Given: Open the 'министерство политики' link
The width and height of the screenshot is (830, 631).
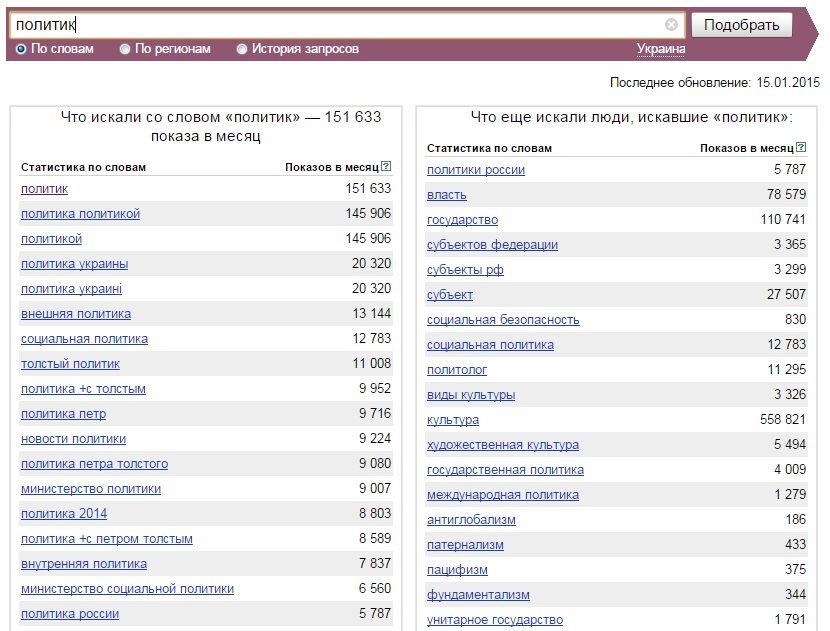Looking at the screenshot, I should [91, 489].
